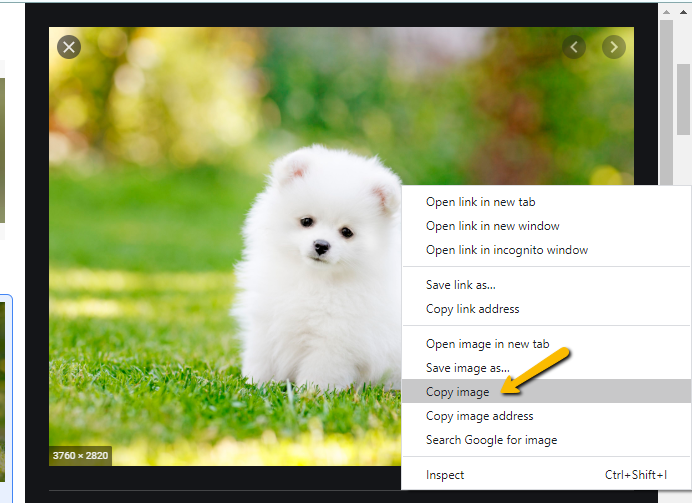Select "Open link in new tab"
This screenshot has width=692, height=503.
(x=480, y=202)
